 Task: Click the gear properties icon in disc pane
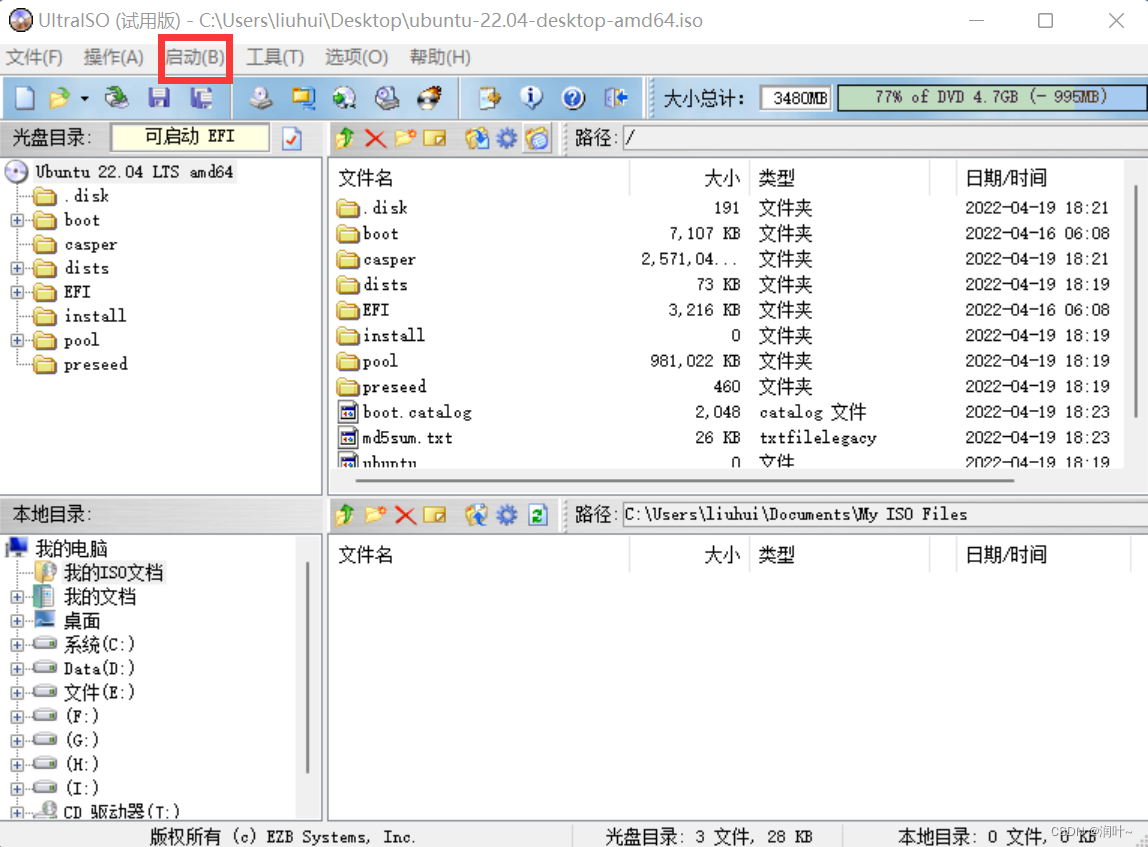pyautogui.click(x=507, y=138)
